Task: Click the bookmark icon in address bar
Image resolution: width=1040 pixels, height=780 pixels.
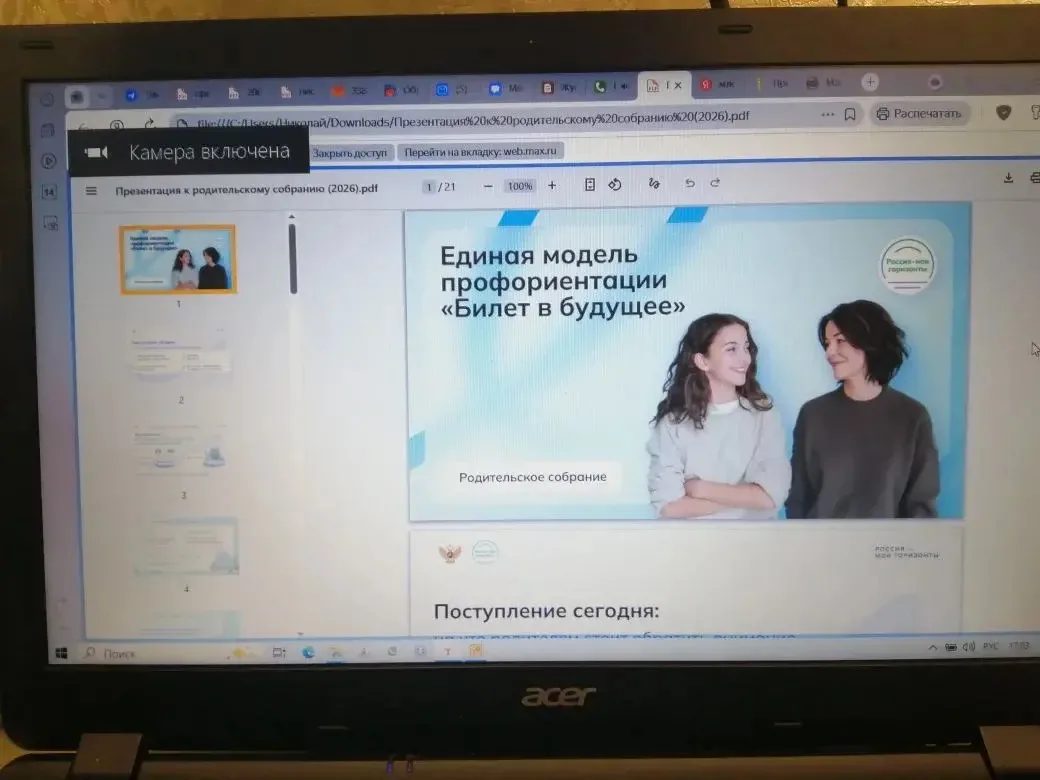Action: [x=850, y=115]
